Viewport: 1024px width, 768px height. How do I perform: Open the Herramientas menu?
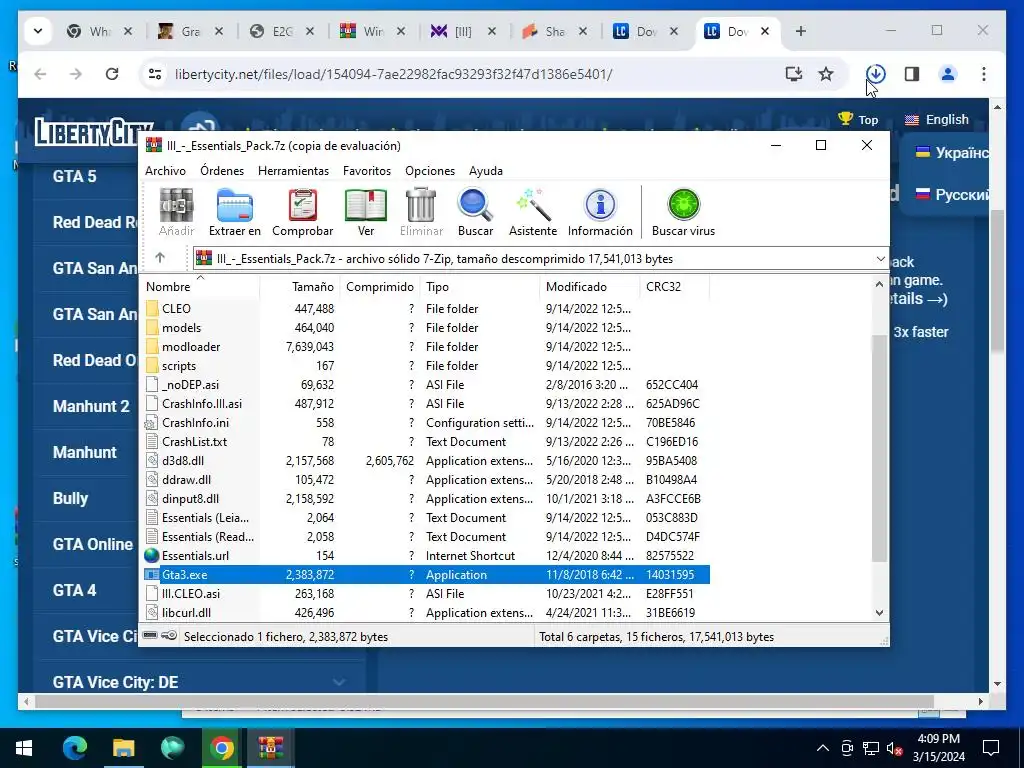pyautogui.click(x=293, y=170)
